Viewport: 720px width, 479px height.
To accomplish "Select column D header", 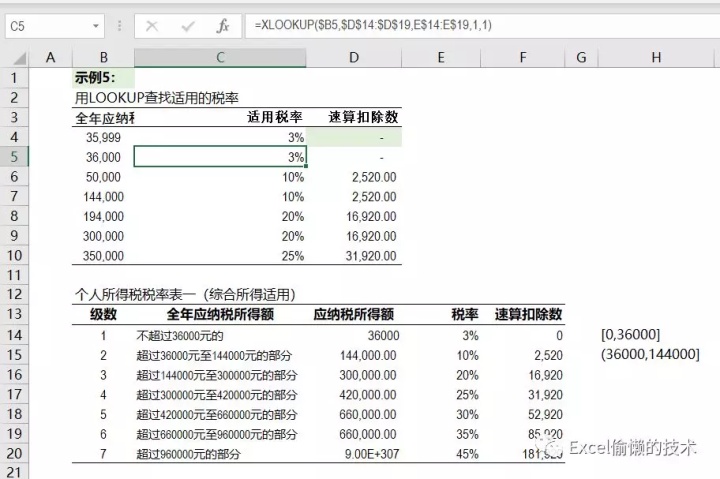I will pos(354,57).
